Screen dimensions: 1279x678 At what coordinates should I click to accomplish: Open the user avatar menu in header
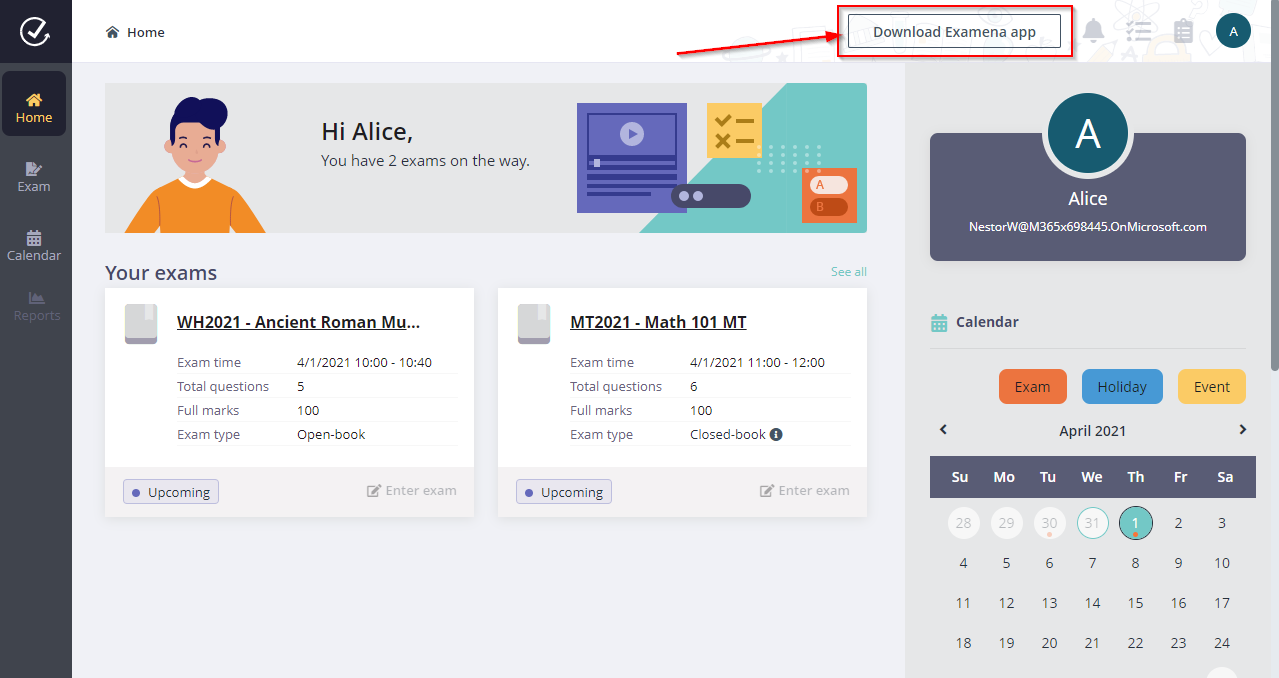point(1233,31)
